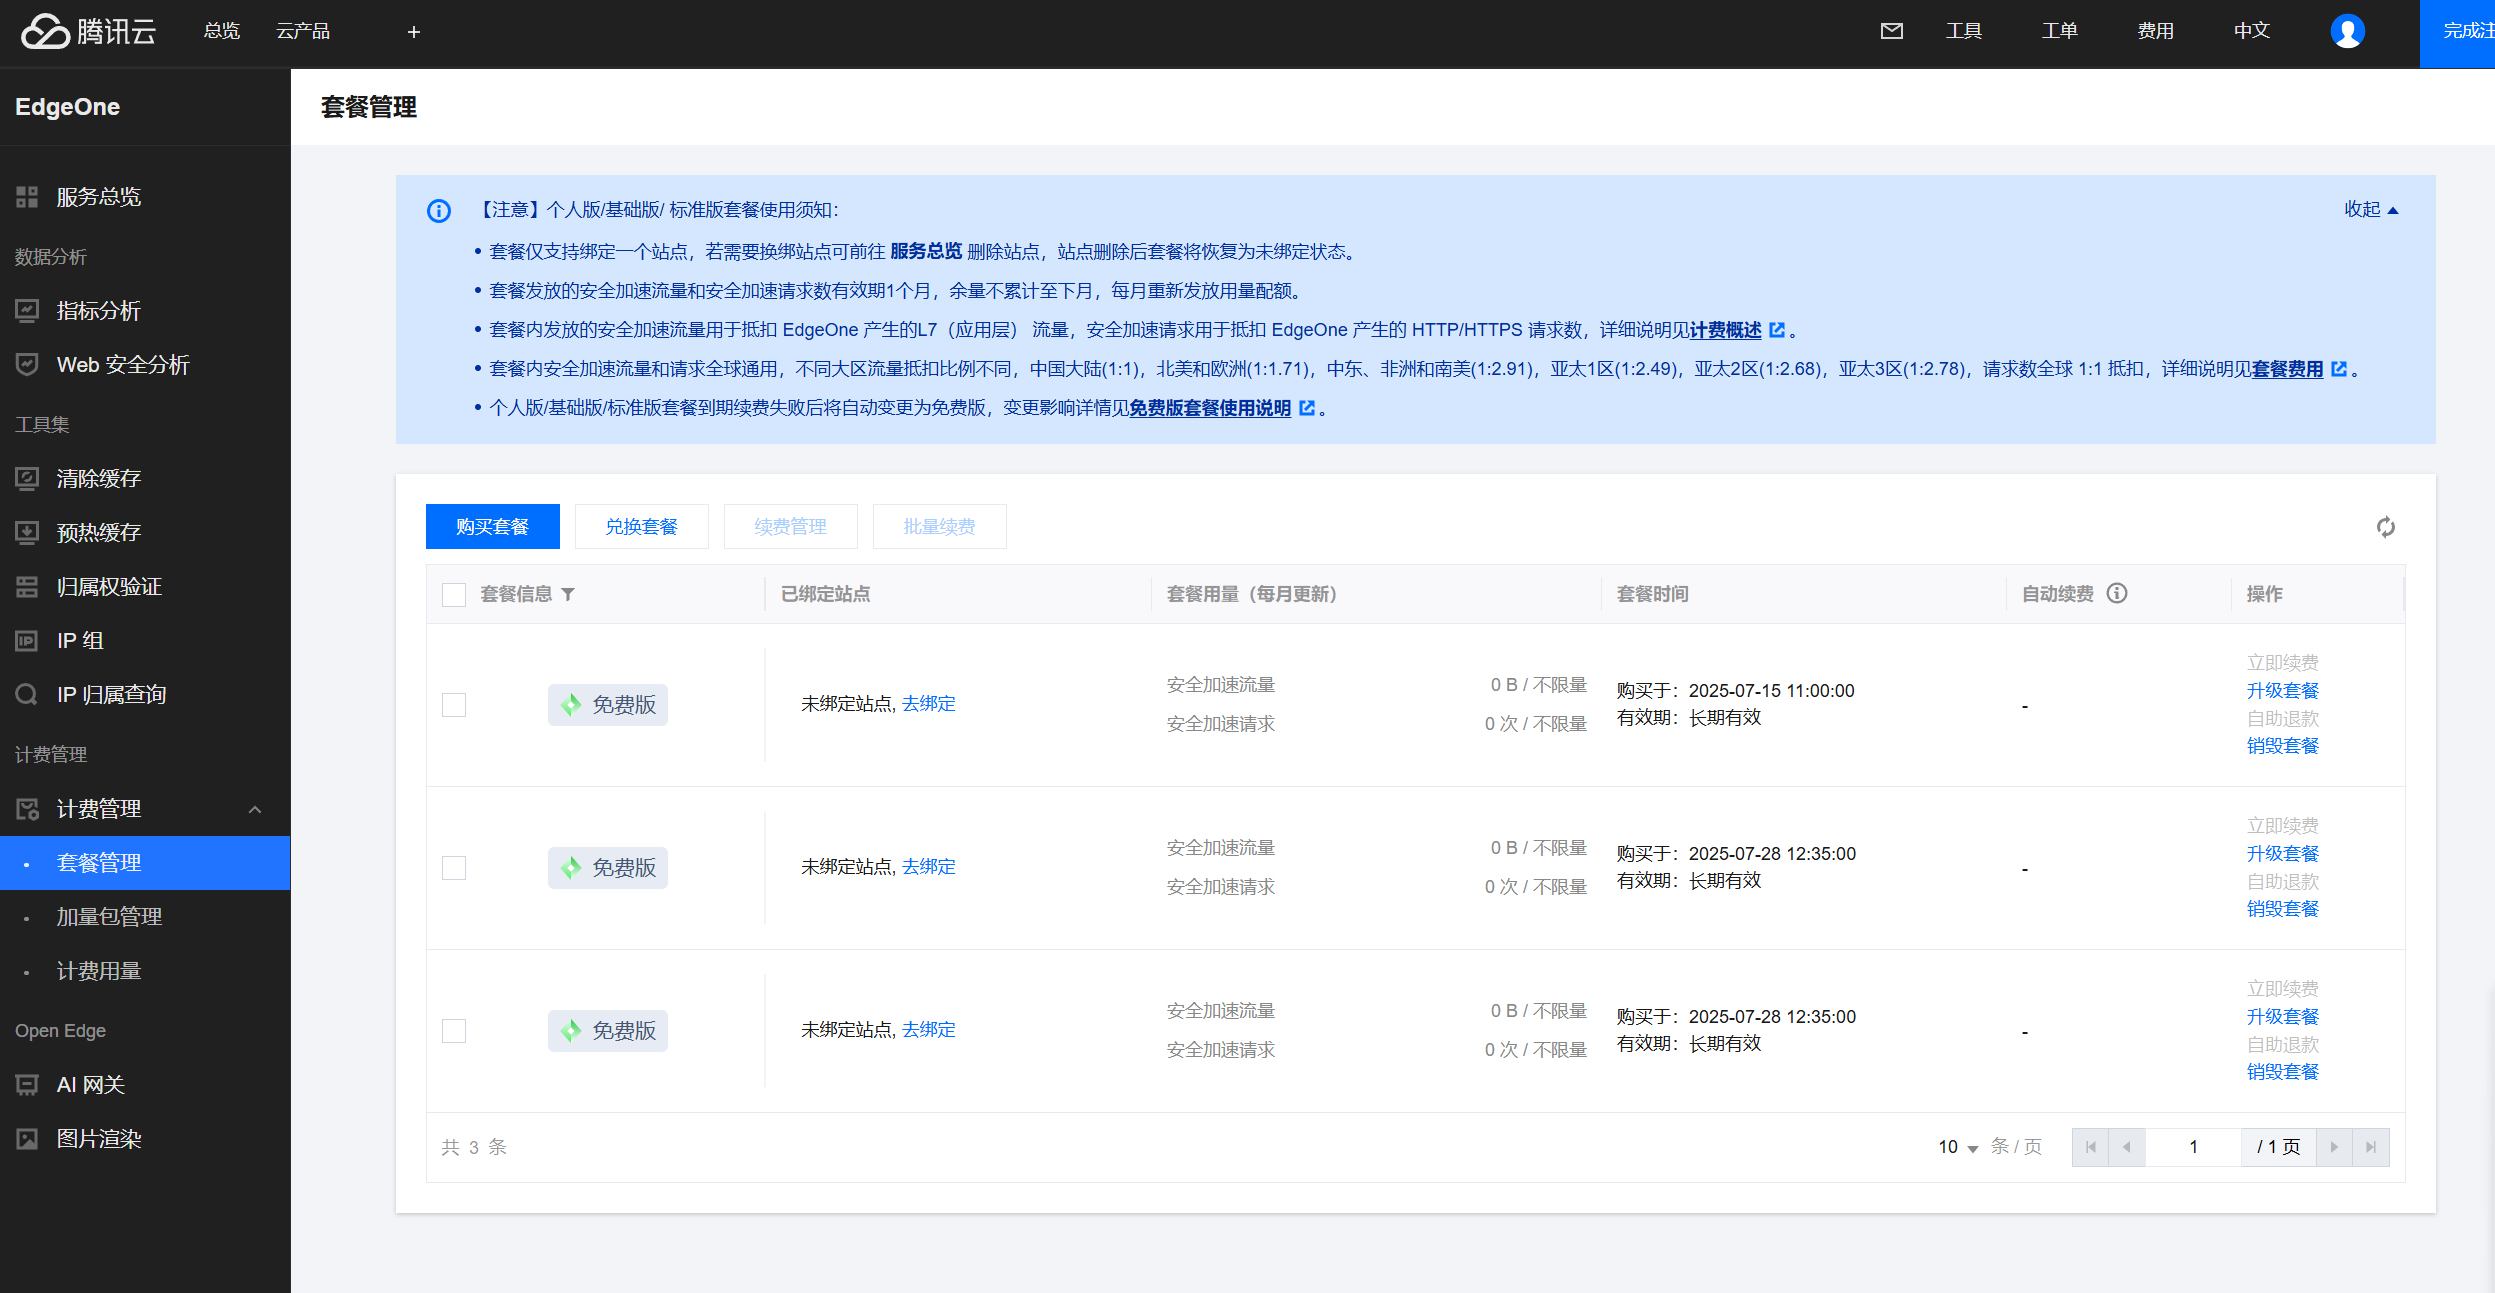Click the 服务总览 link in the notice
This screenshot has width=2495, height=1293.
pos(926,252)
